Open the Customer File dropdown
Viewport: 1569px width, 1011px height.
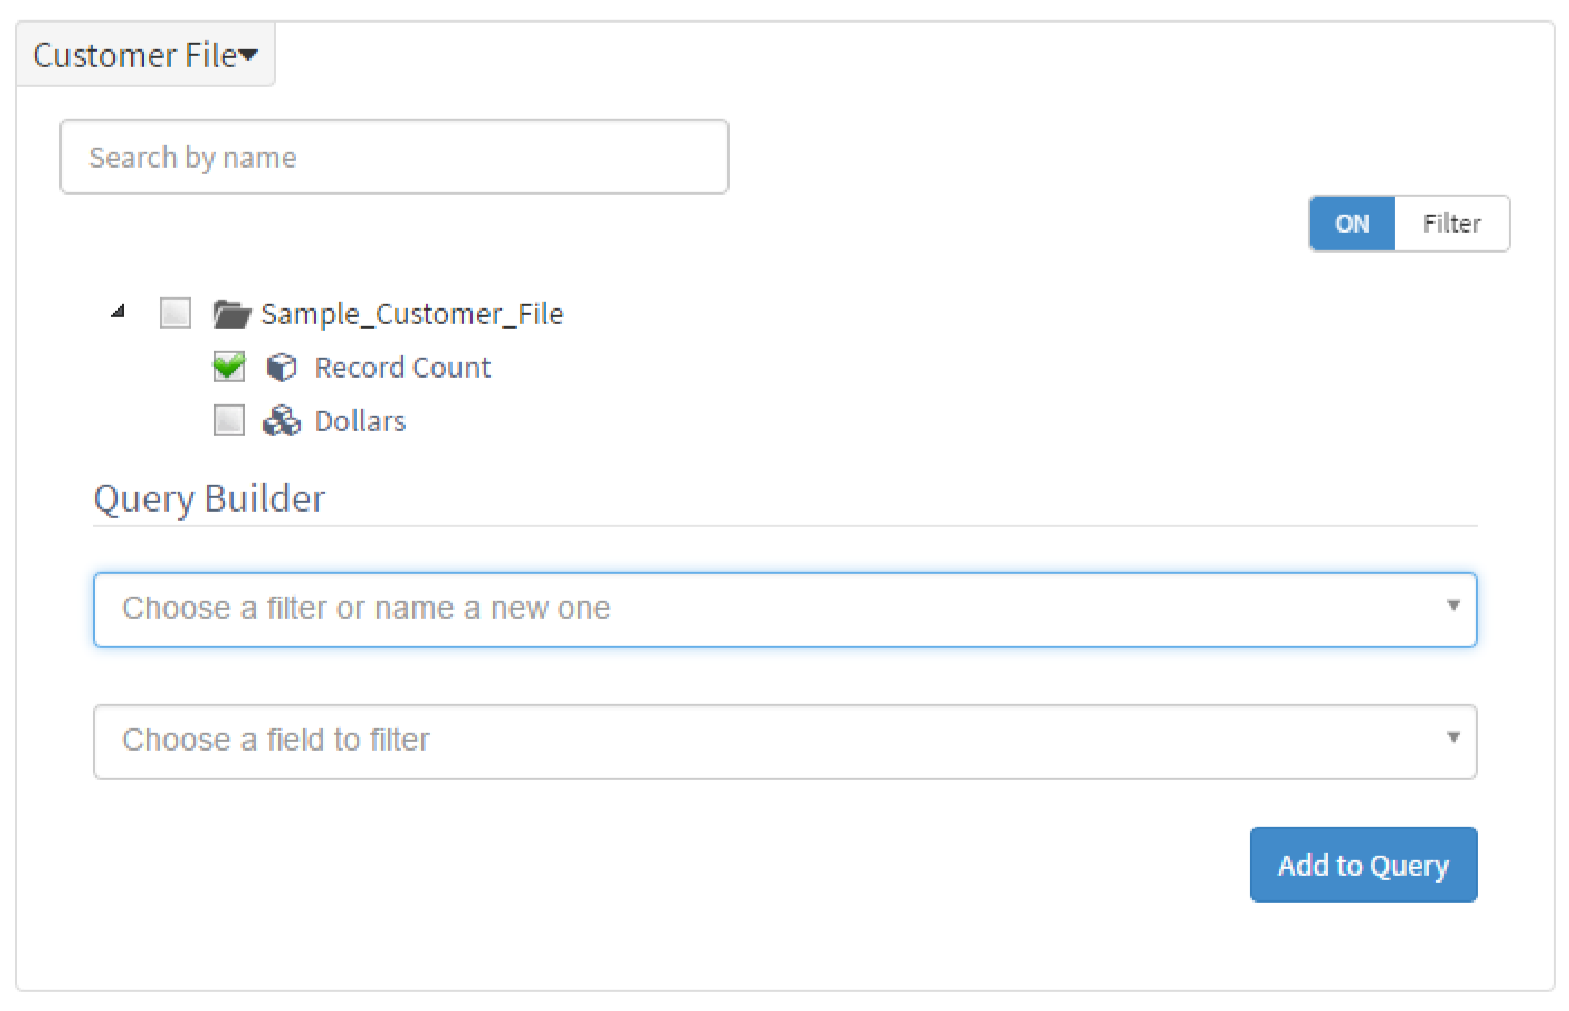point(146,55)
